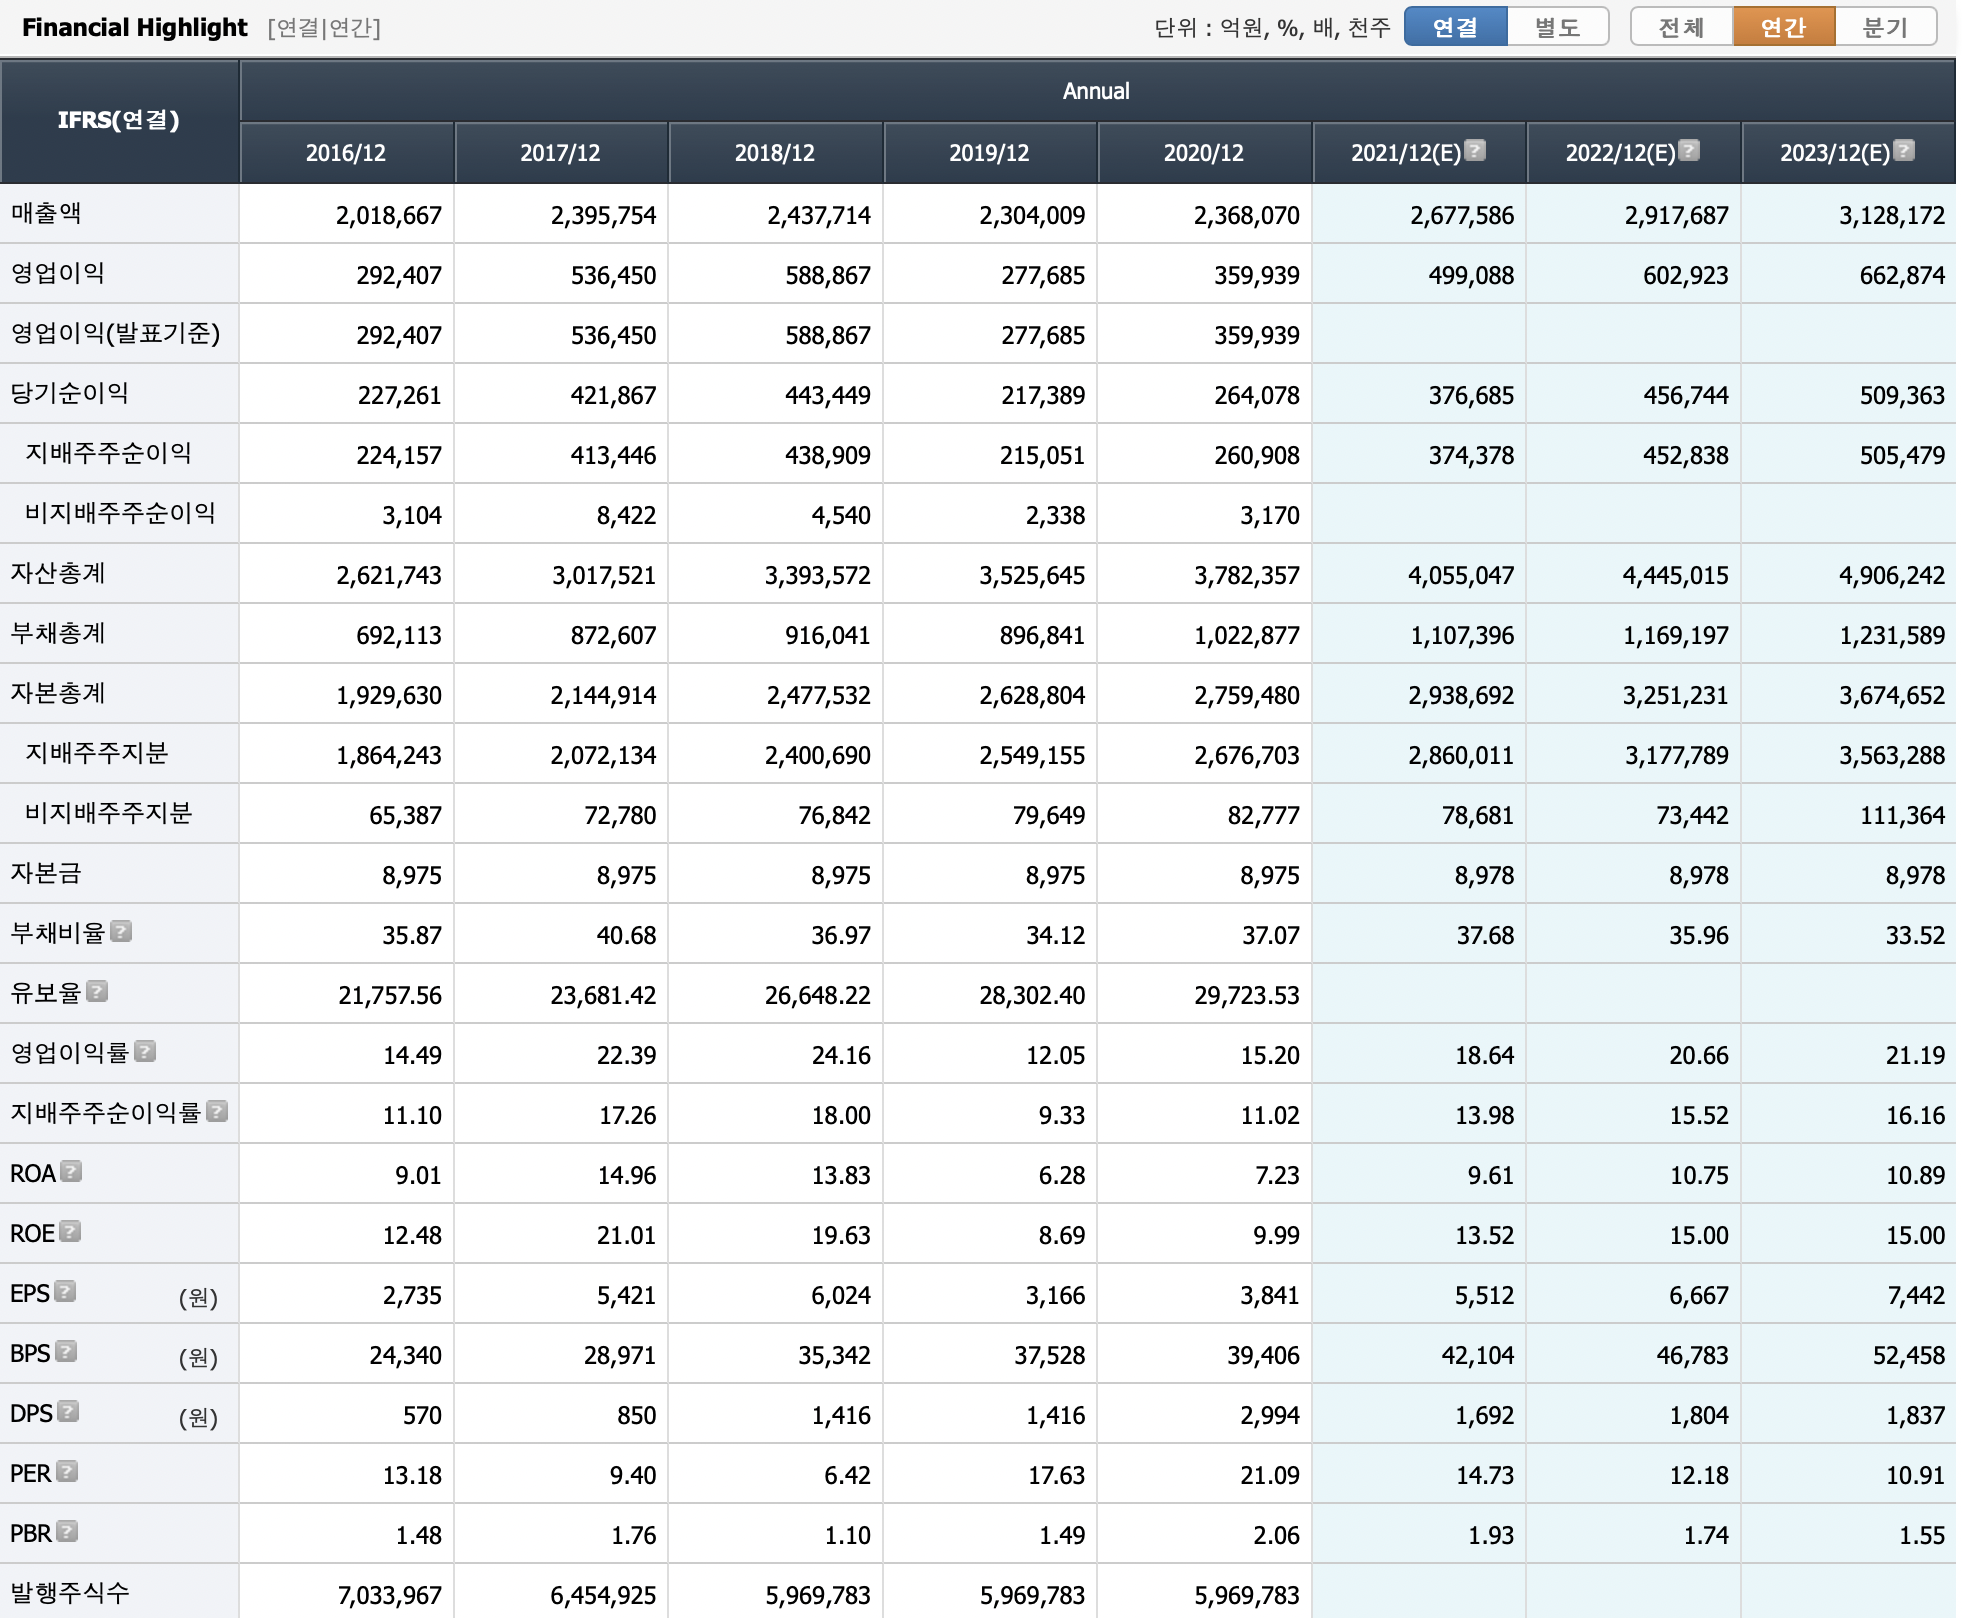Click help icon beside 지배주주순이익률
This screenshot has width=1962, height=1618.
coord(217,1111)
